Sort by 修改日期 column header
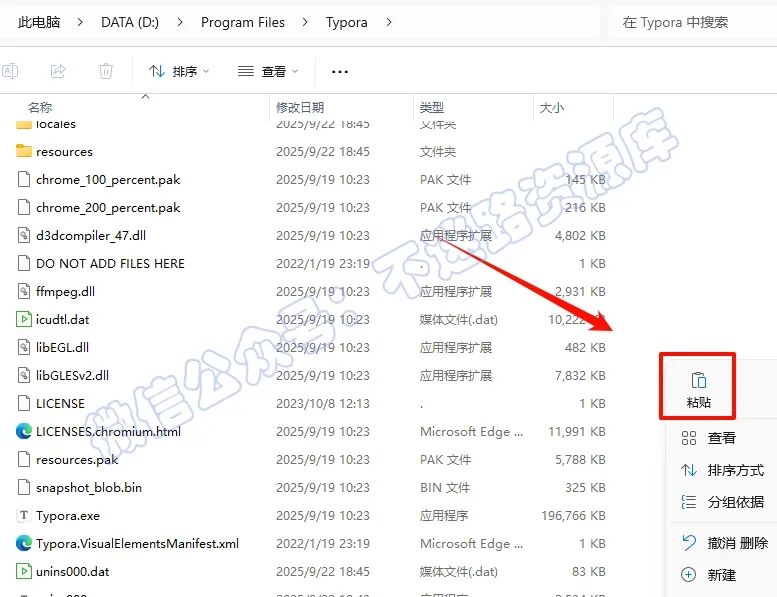777x597 pixels. pyautogui.click(x=300, y=108)
